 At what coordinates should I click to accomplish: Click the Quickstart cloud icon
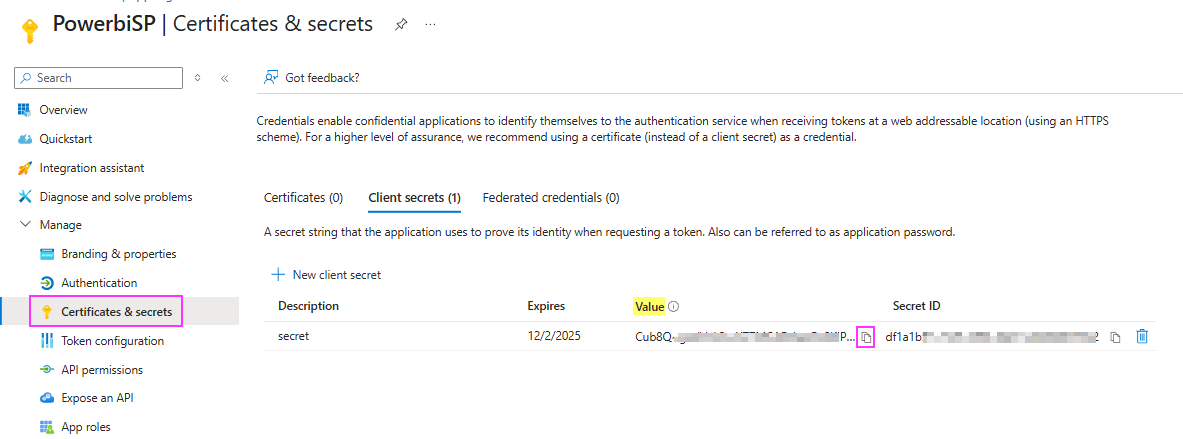pos(25,139)
